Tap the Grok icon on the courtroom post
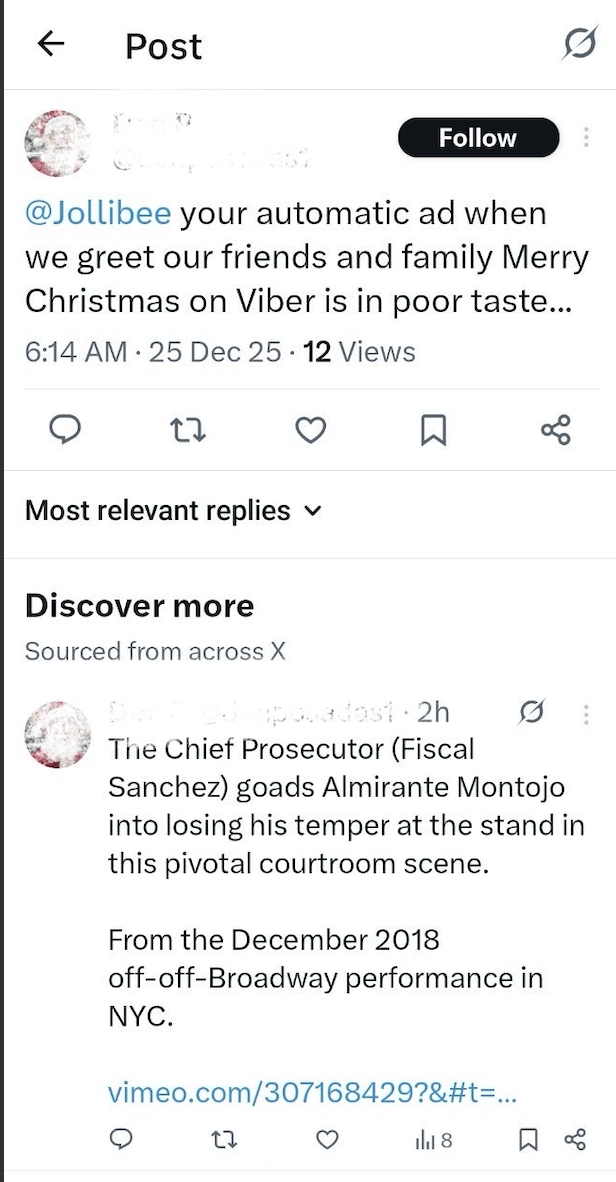 click(533, 712)
